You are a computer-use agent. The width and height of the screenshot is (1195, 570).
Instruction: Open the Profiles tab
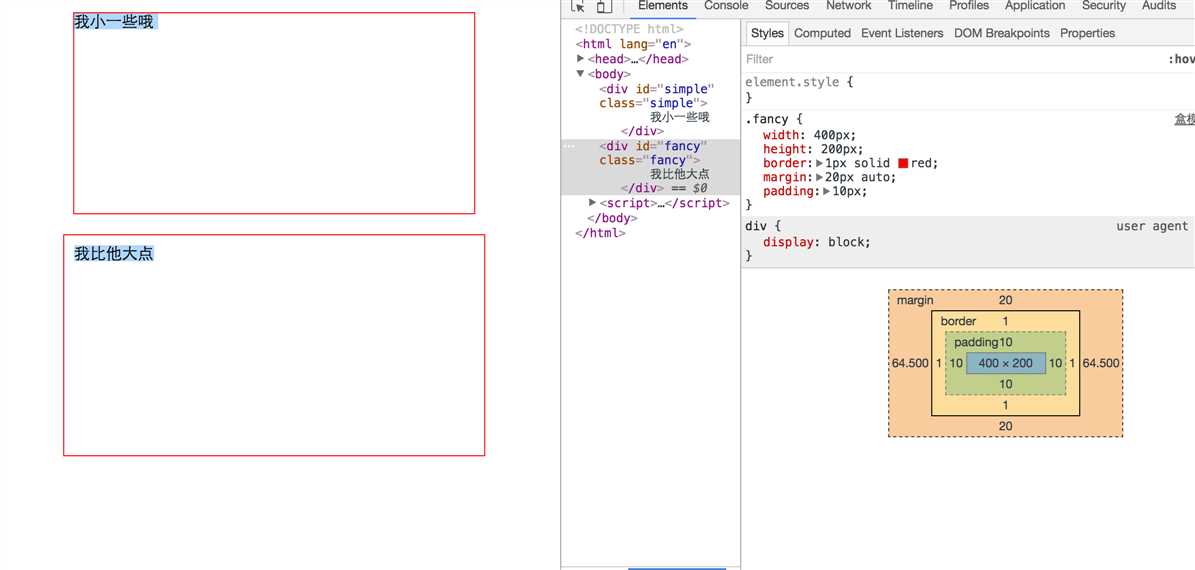point(969,5)
